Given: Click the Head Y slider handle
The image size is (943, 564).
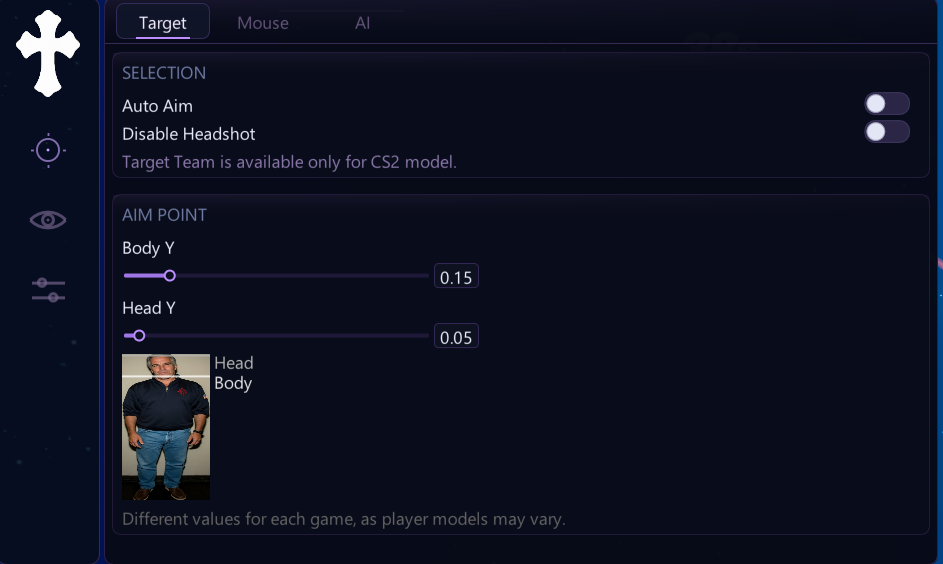Looking at the screenshot, I should point(139,336).
